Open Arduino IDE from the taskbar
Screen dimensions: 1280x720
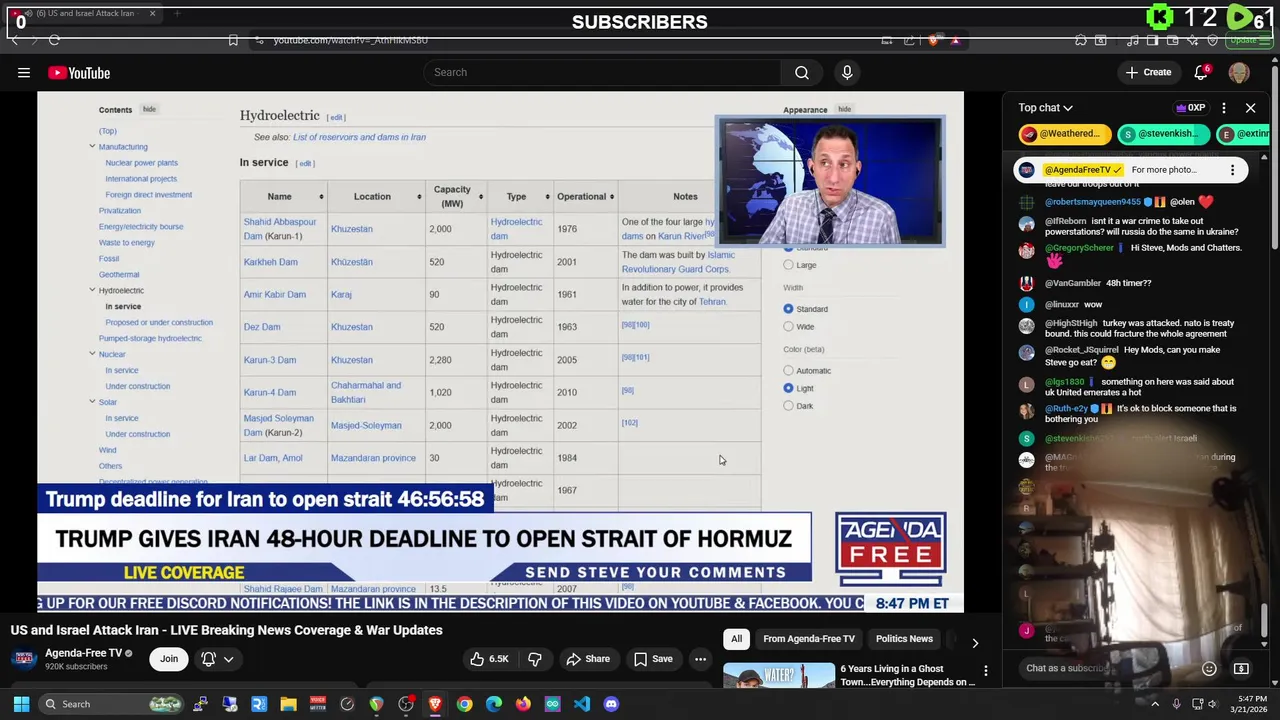point(553,704)
